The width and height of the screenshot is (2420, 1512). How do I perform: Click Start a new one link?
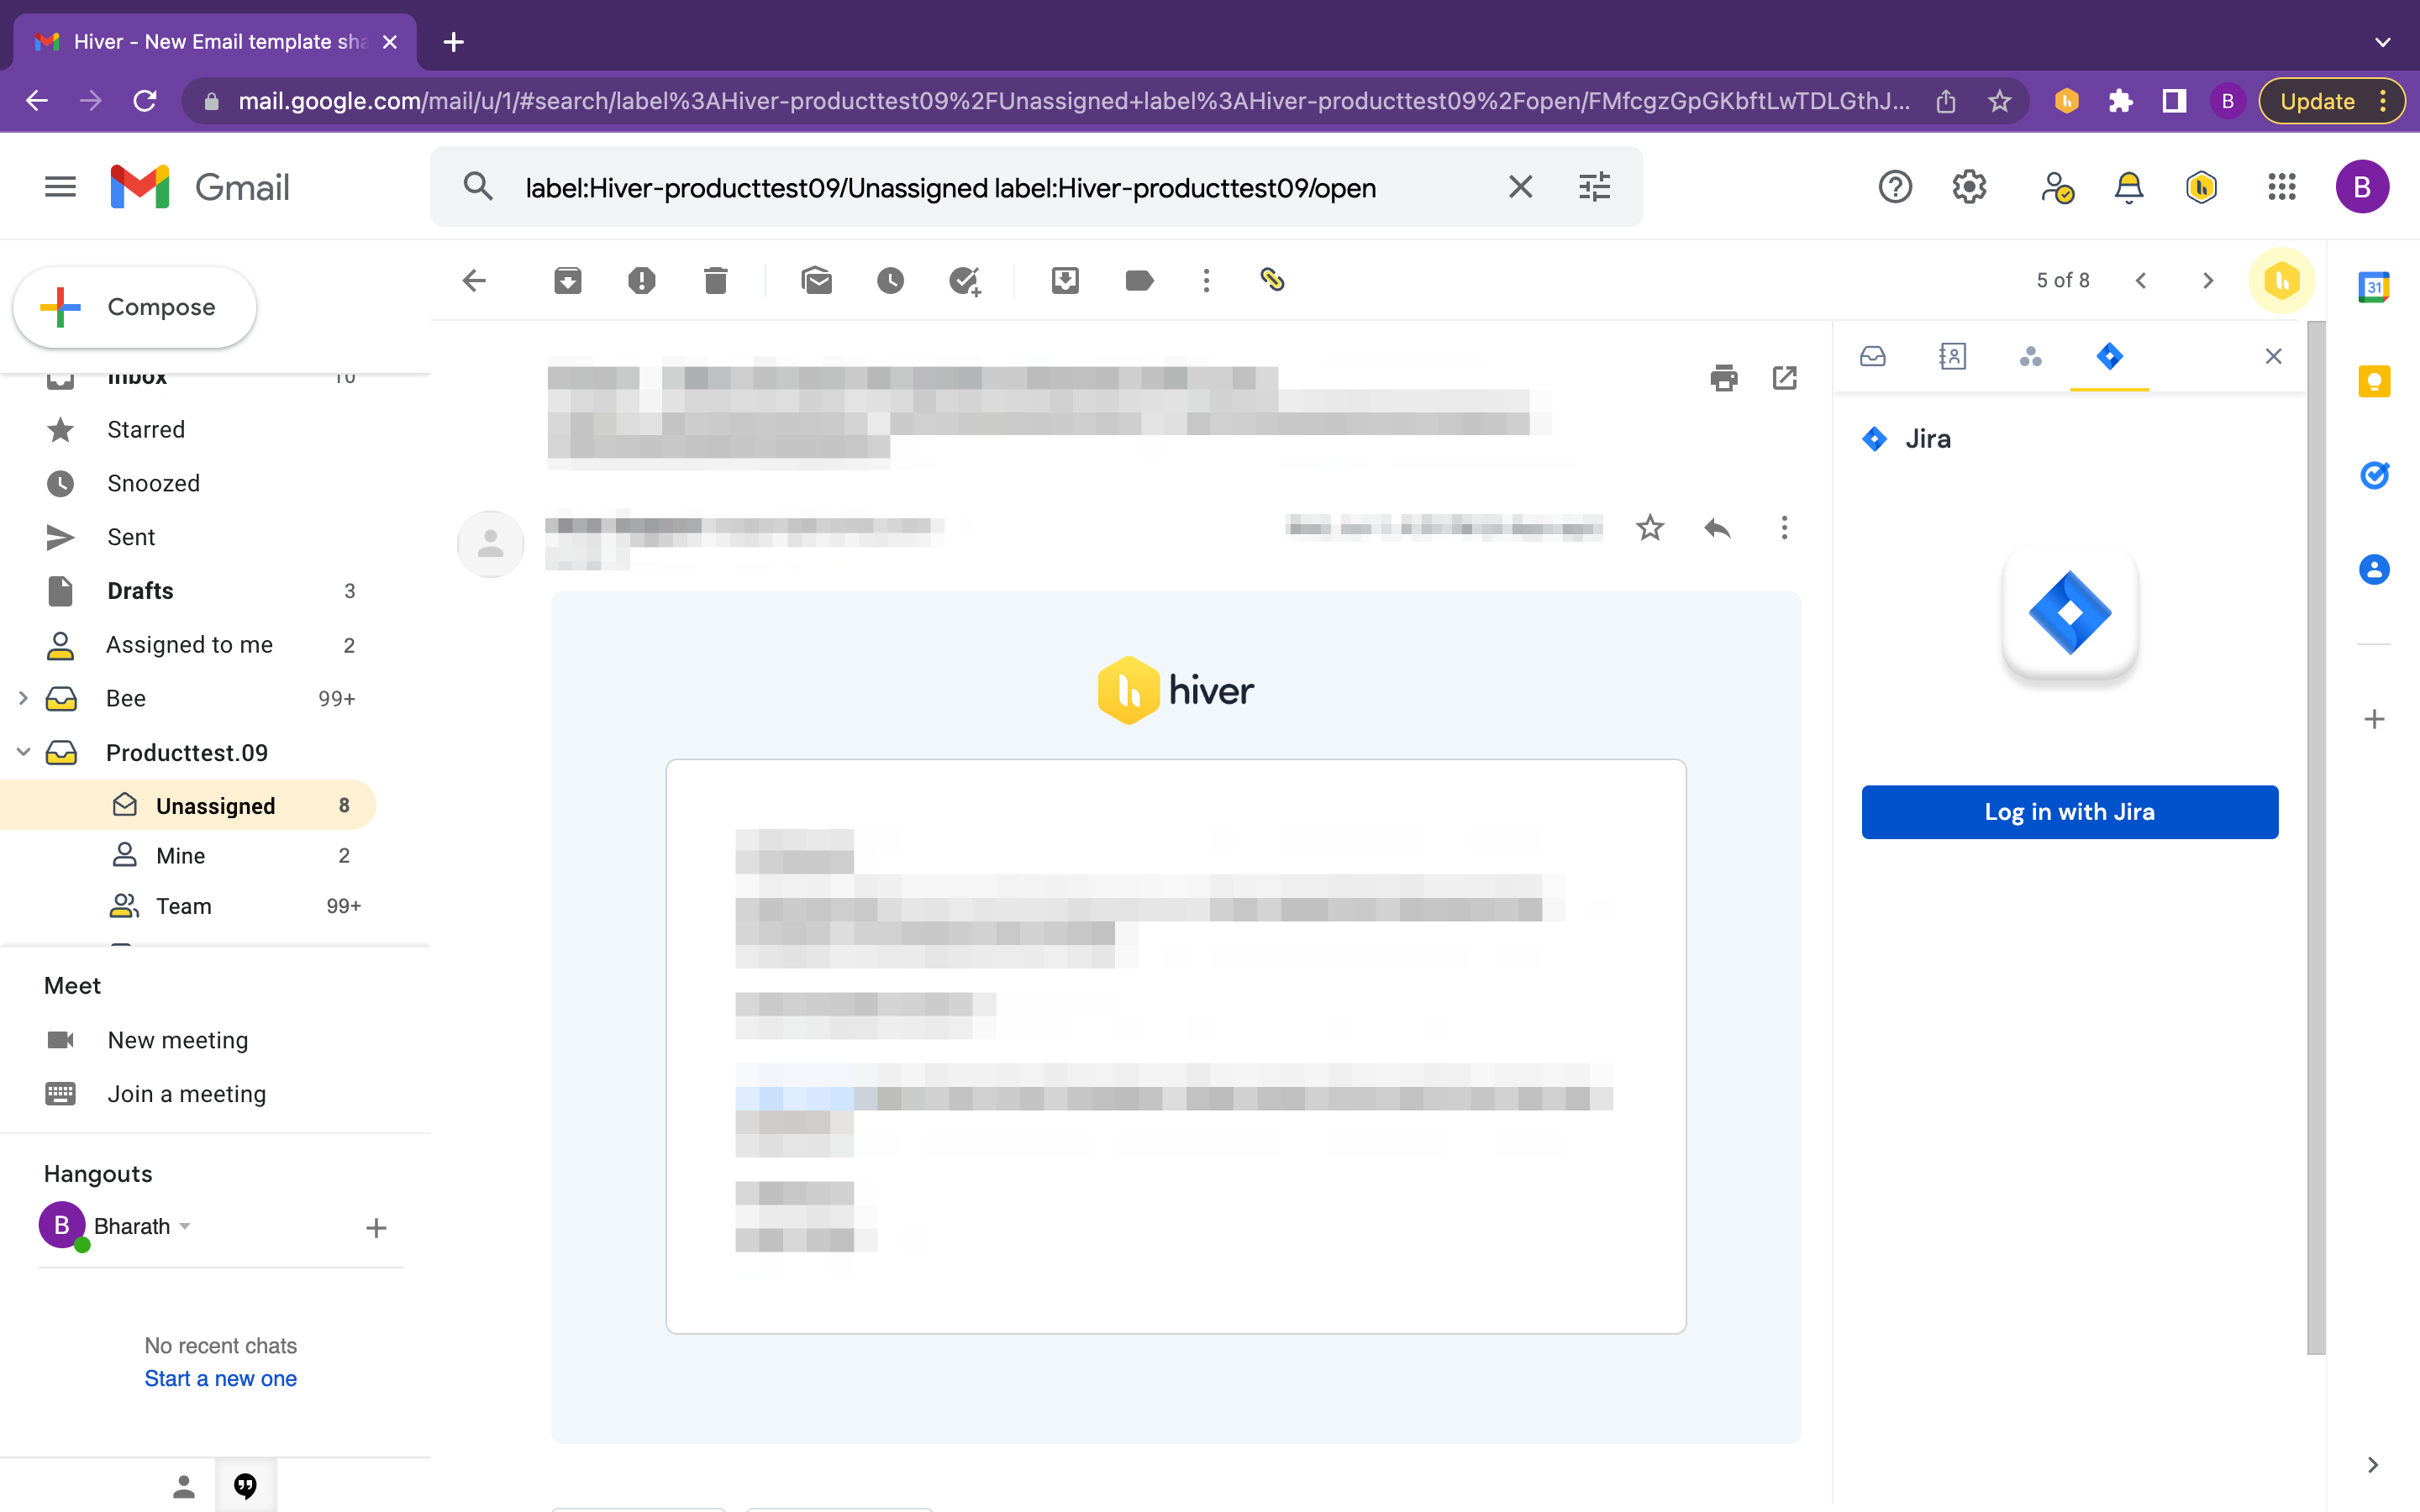pyautogui.click(x=220, y=1379)
